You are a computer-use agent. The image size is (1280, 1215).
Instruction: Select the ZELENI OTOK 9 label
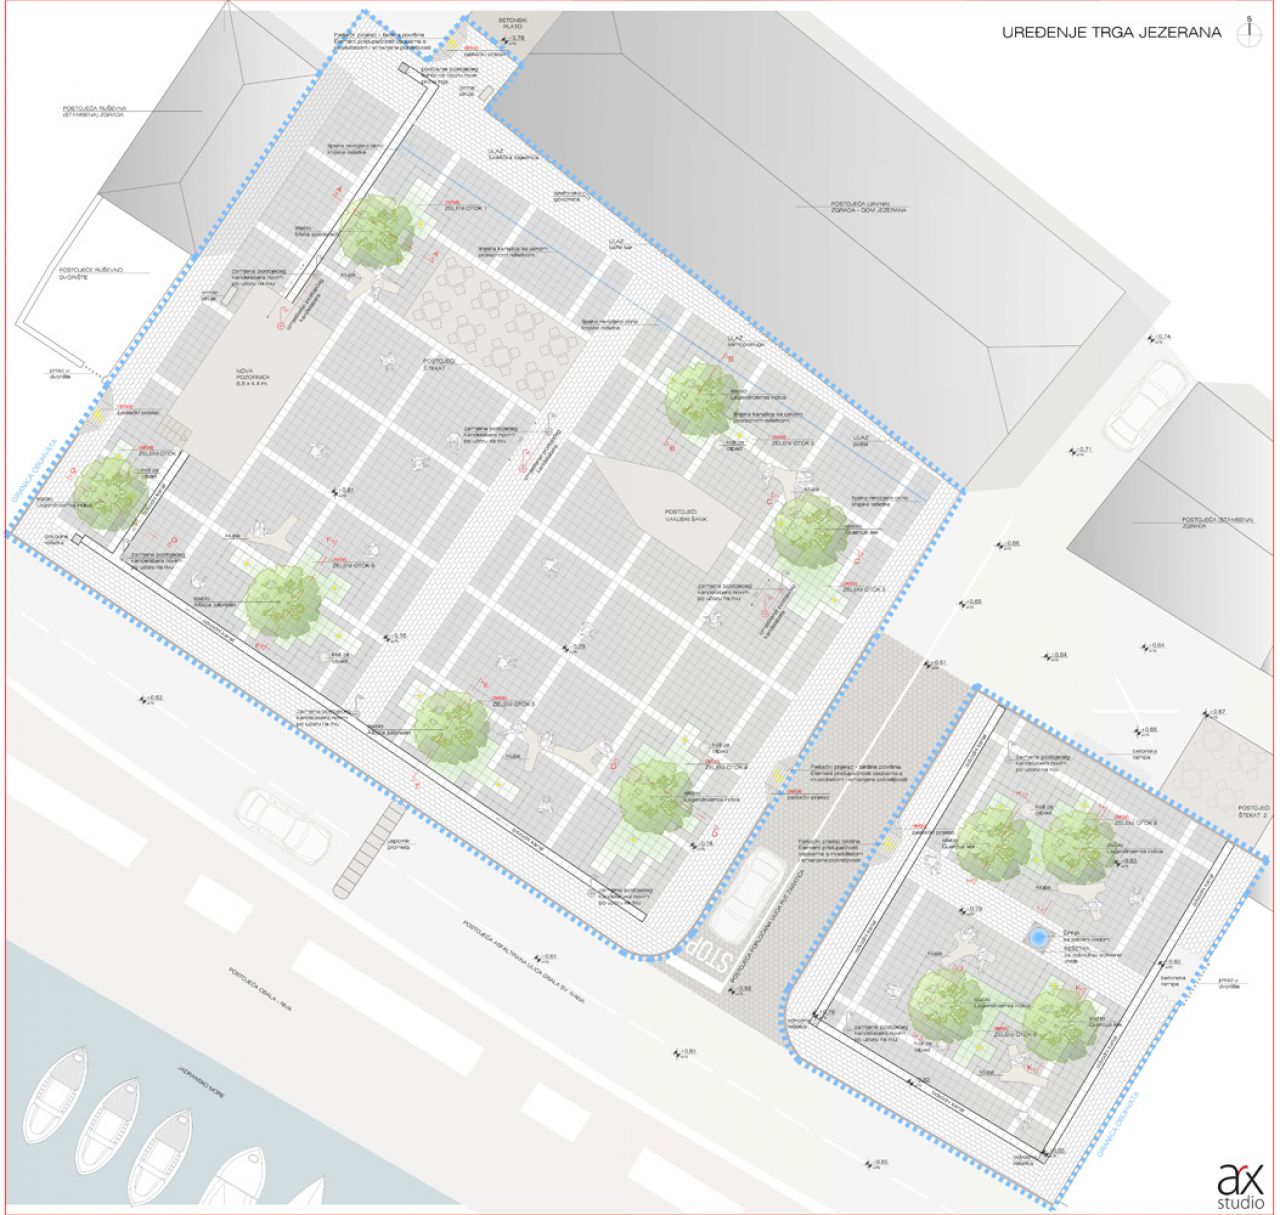click(1015, 1034)
